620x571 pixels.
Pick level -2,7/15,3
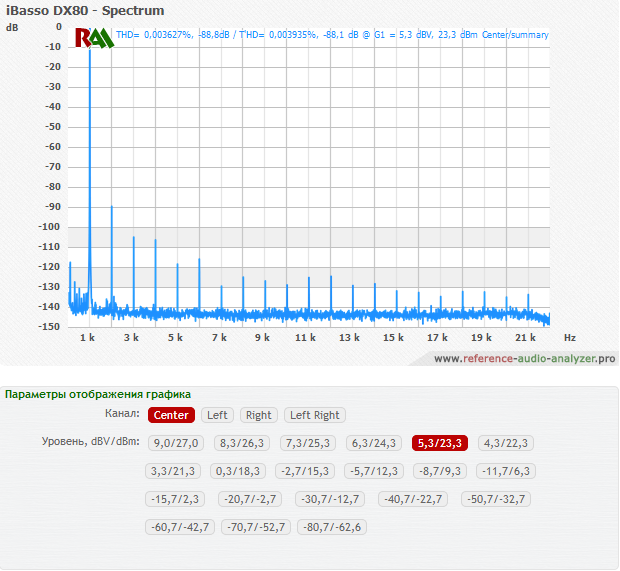[x=305, y=471]
